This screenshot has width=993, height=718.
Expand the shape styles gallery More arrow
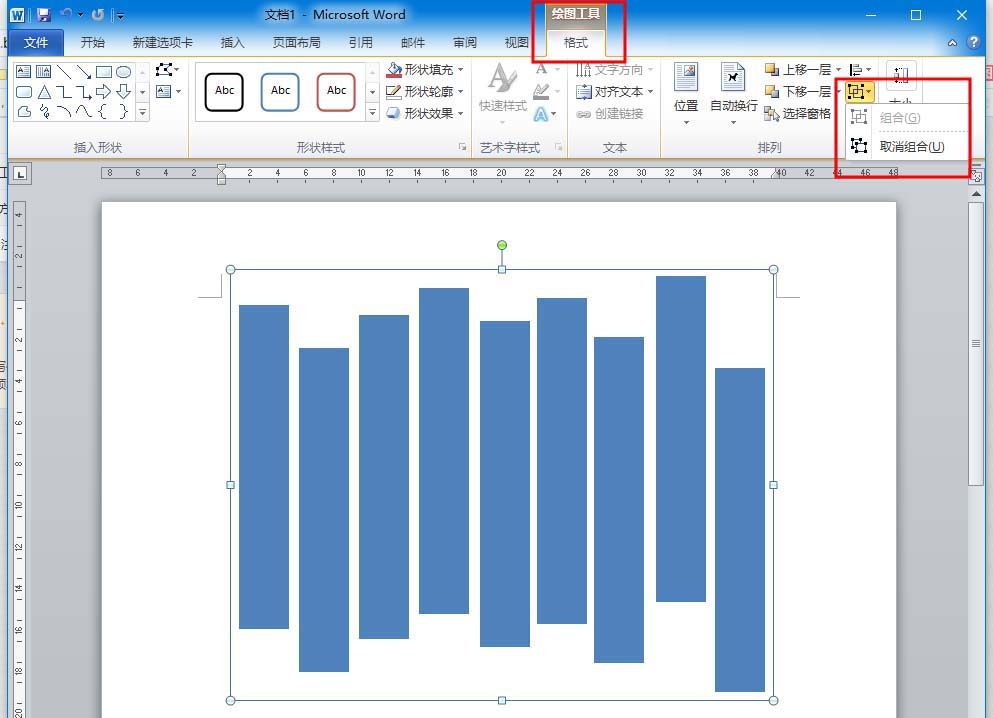pos(373,113)
